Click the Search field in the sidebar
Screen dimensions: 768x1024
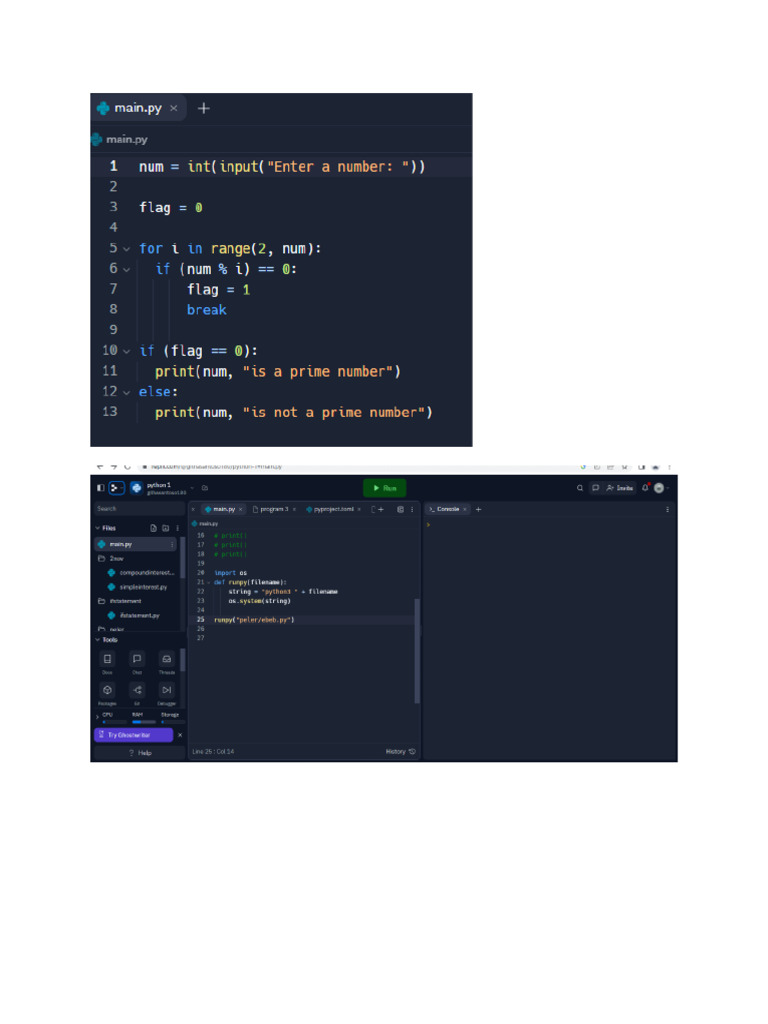(139, 509)
